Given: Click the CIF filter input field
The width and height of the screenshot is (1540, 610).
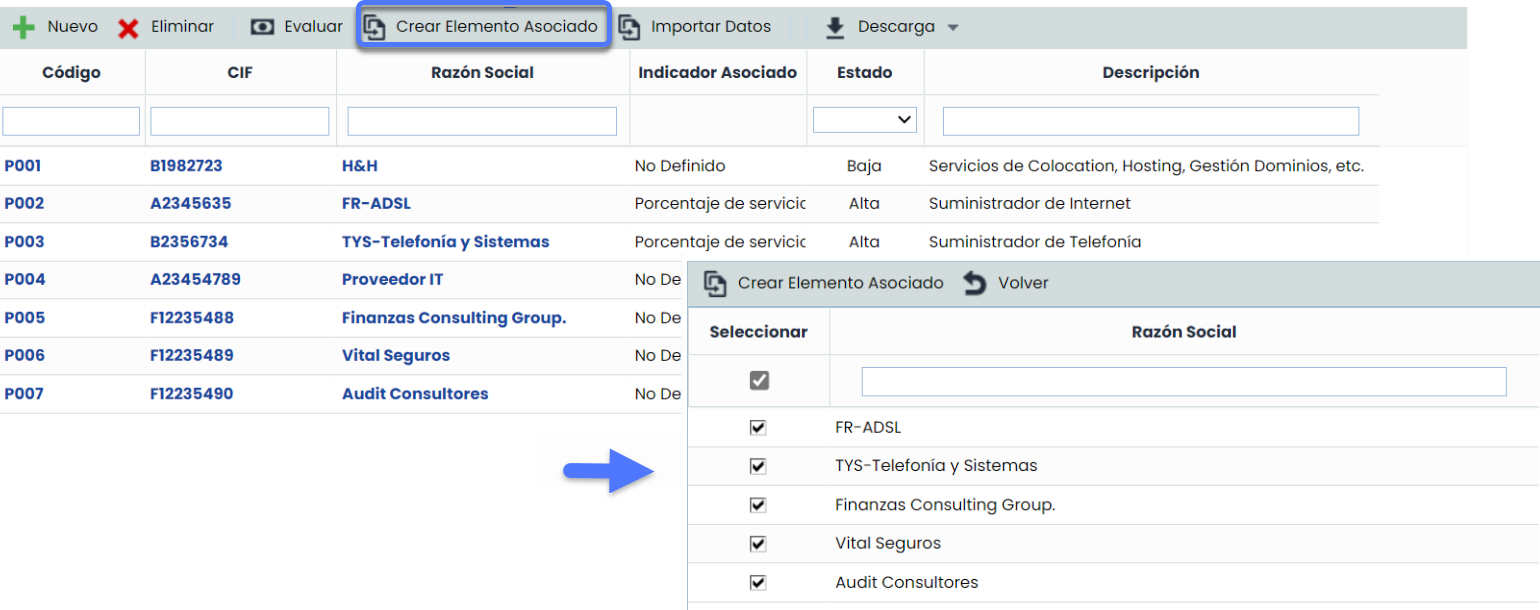Looking at the screenshot, I should 240,121.
